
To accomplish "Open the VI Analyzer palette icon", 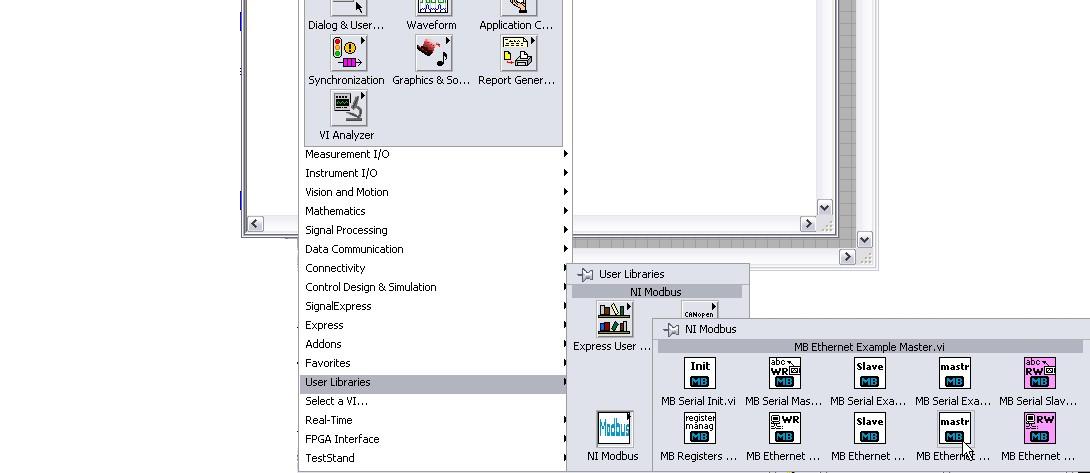I will [348, 108].
